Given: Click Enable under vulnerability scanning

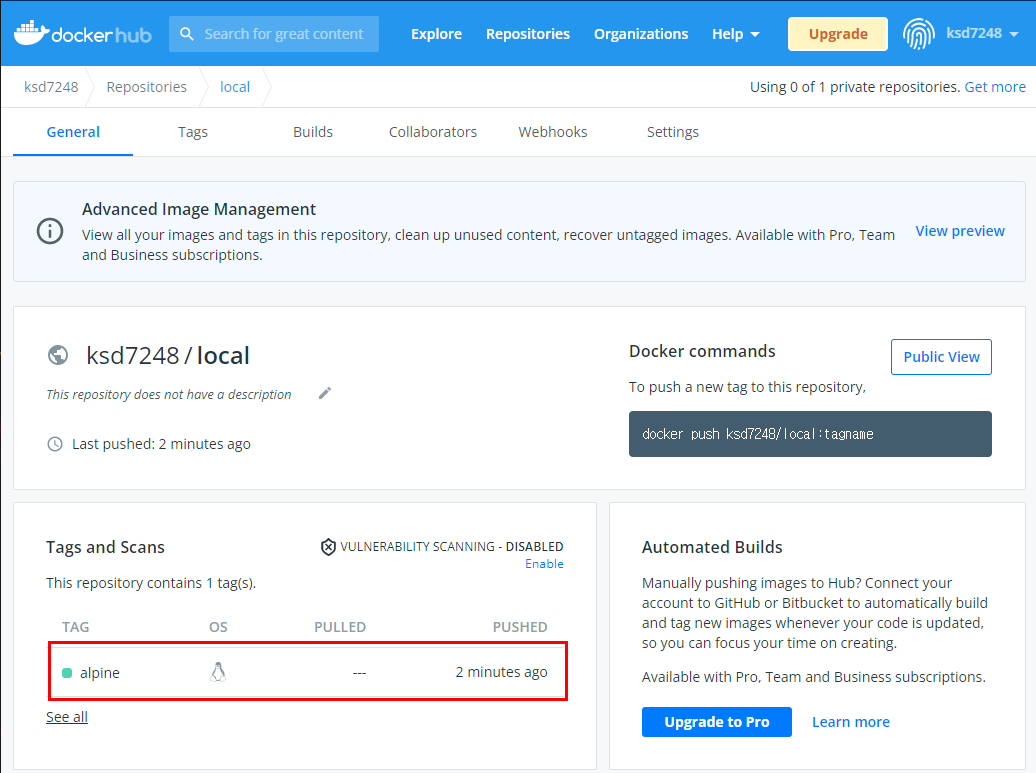Looking at the screenshot, I should [x=544, y=564].
